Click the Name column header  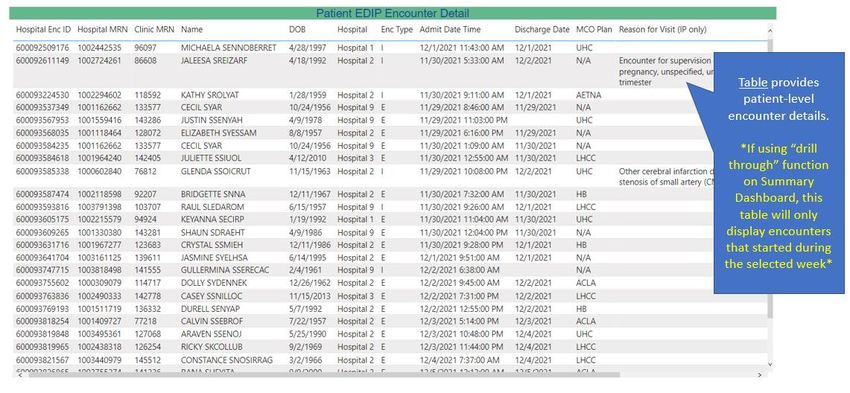(191, 29)
